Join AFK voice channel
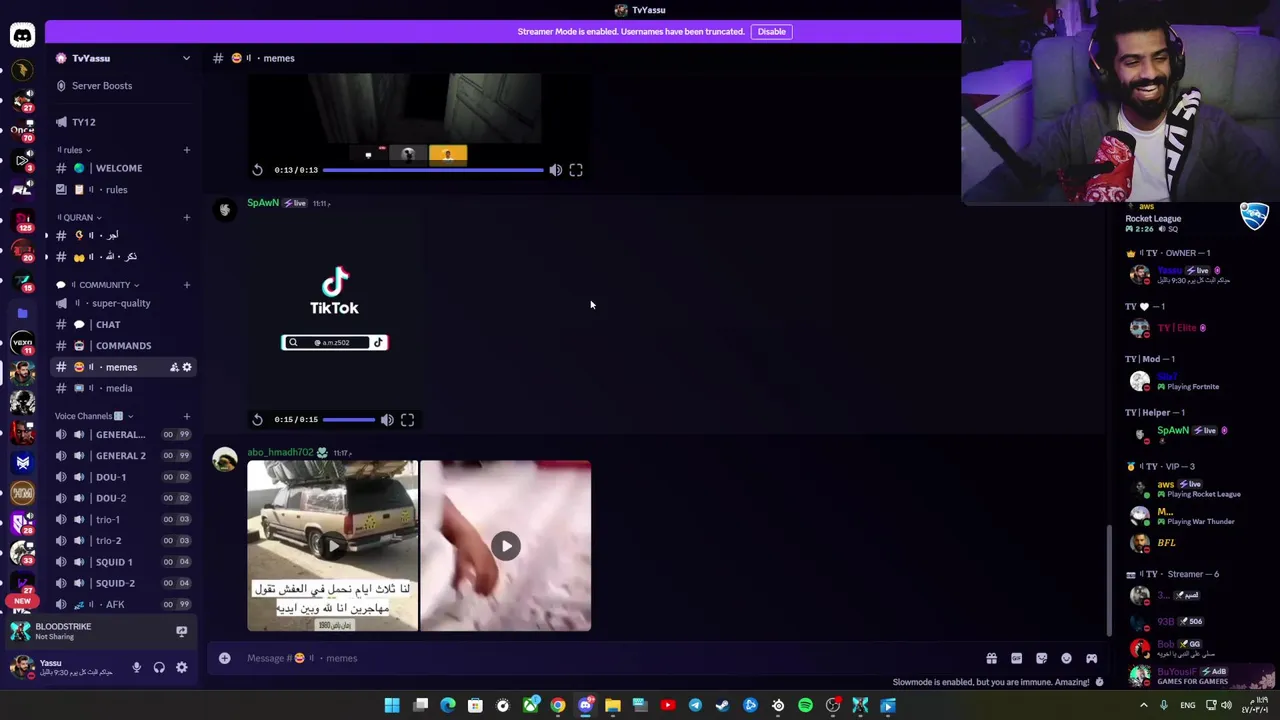The width and height of the screenshot is (1280, 720). [x=123, y=604]
